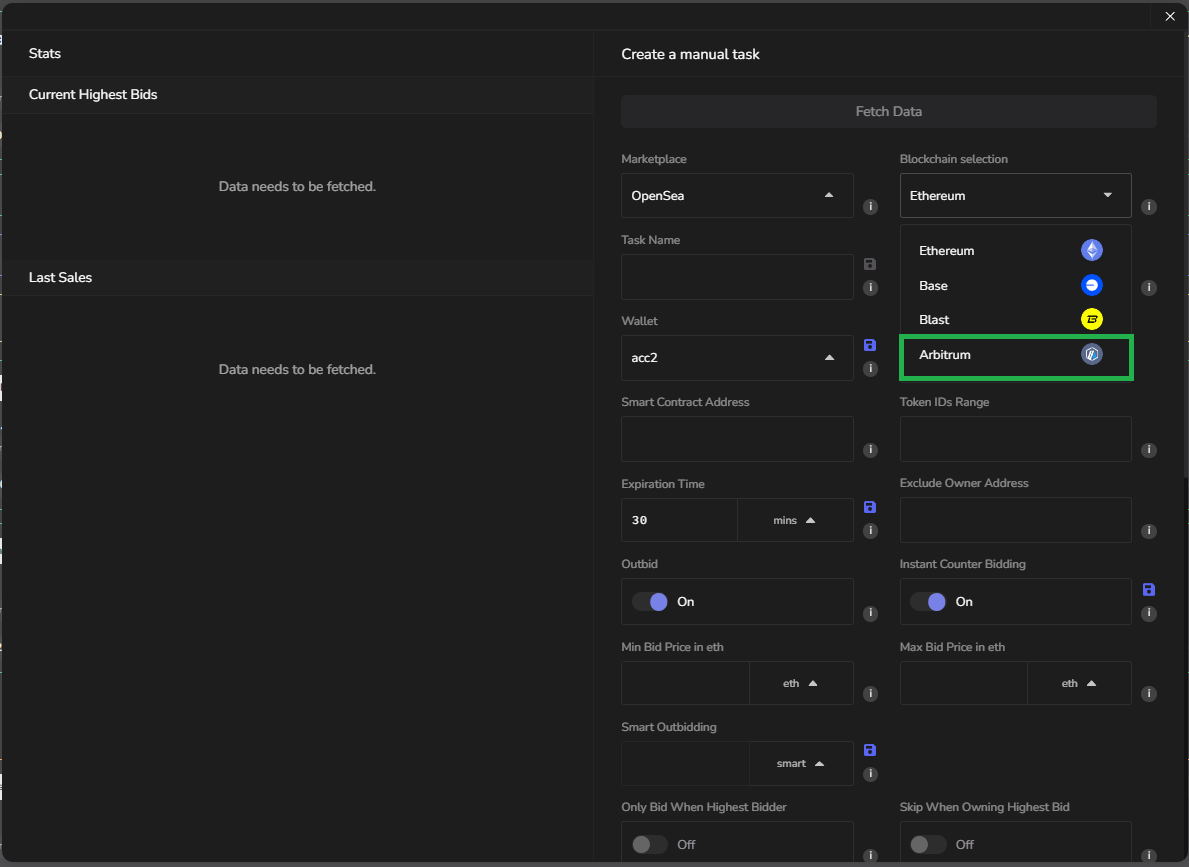Click the info icon beside Outbid toggle
Screen dimensions: 1189x867
(870, 613)
